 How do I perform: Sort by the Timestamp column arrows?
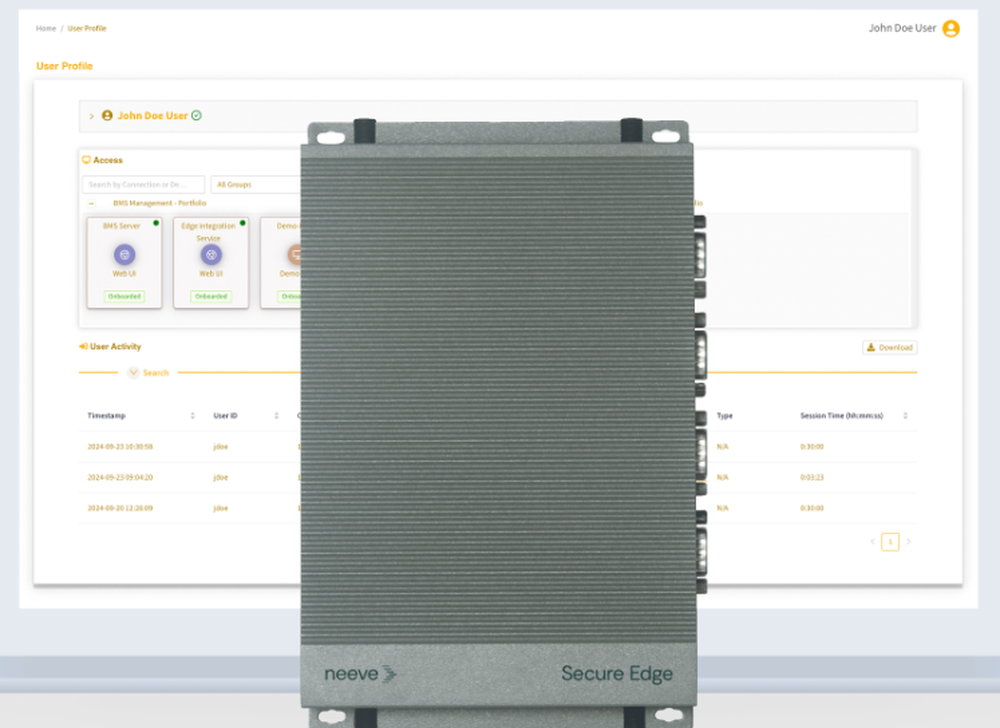[193, 416]
